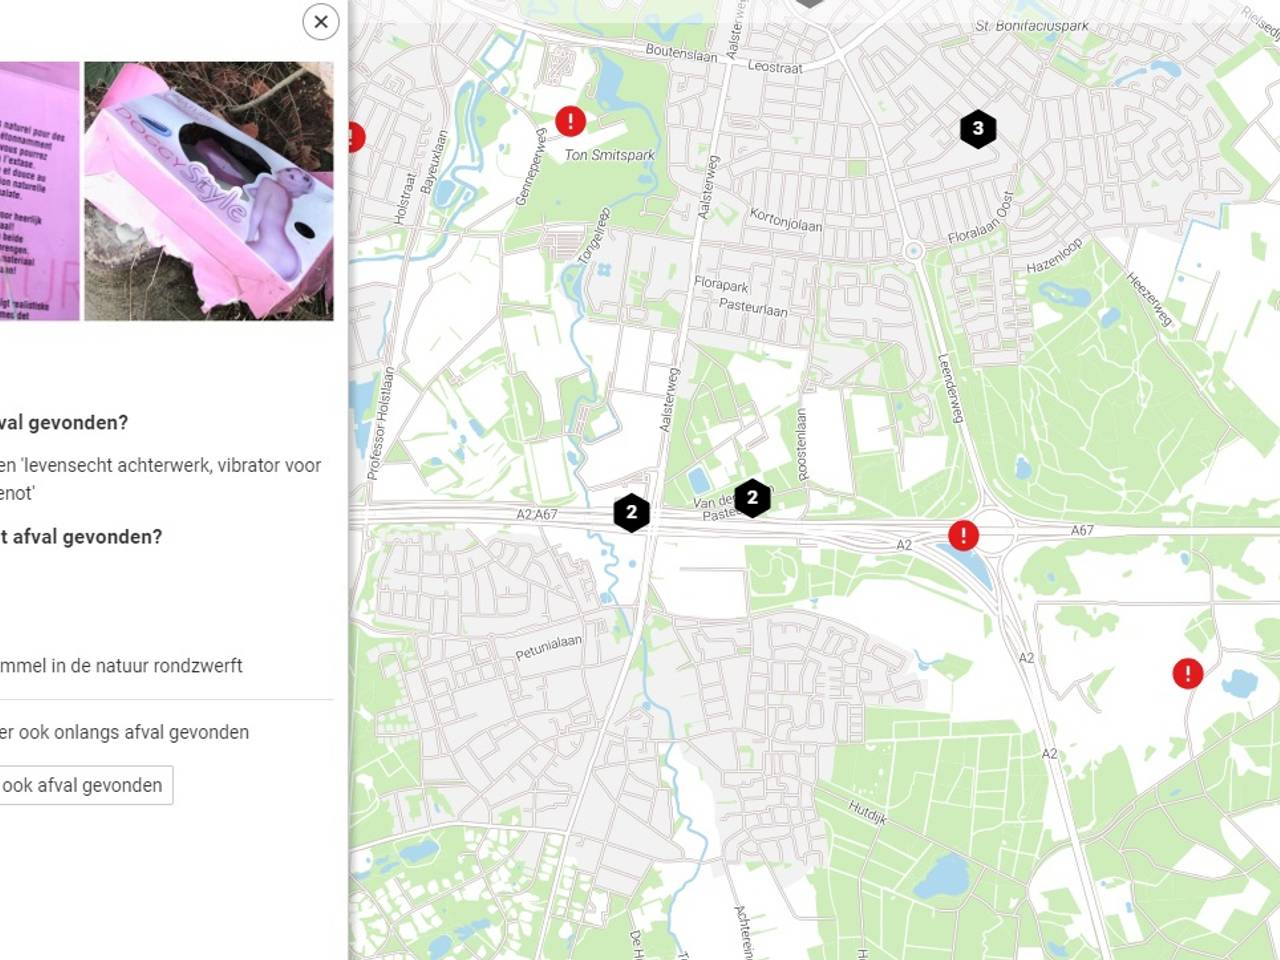Expand the cluster marker 2 beside Aalsterweg
This screenshot has width=1280, height=960.
[631, 513]
